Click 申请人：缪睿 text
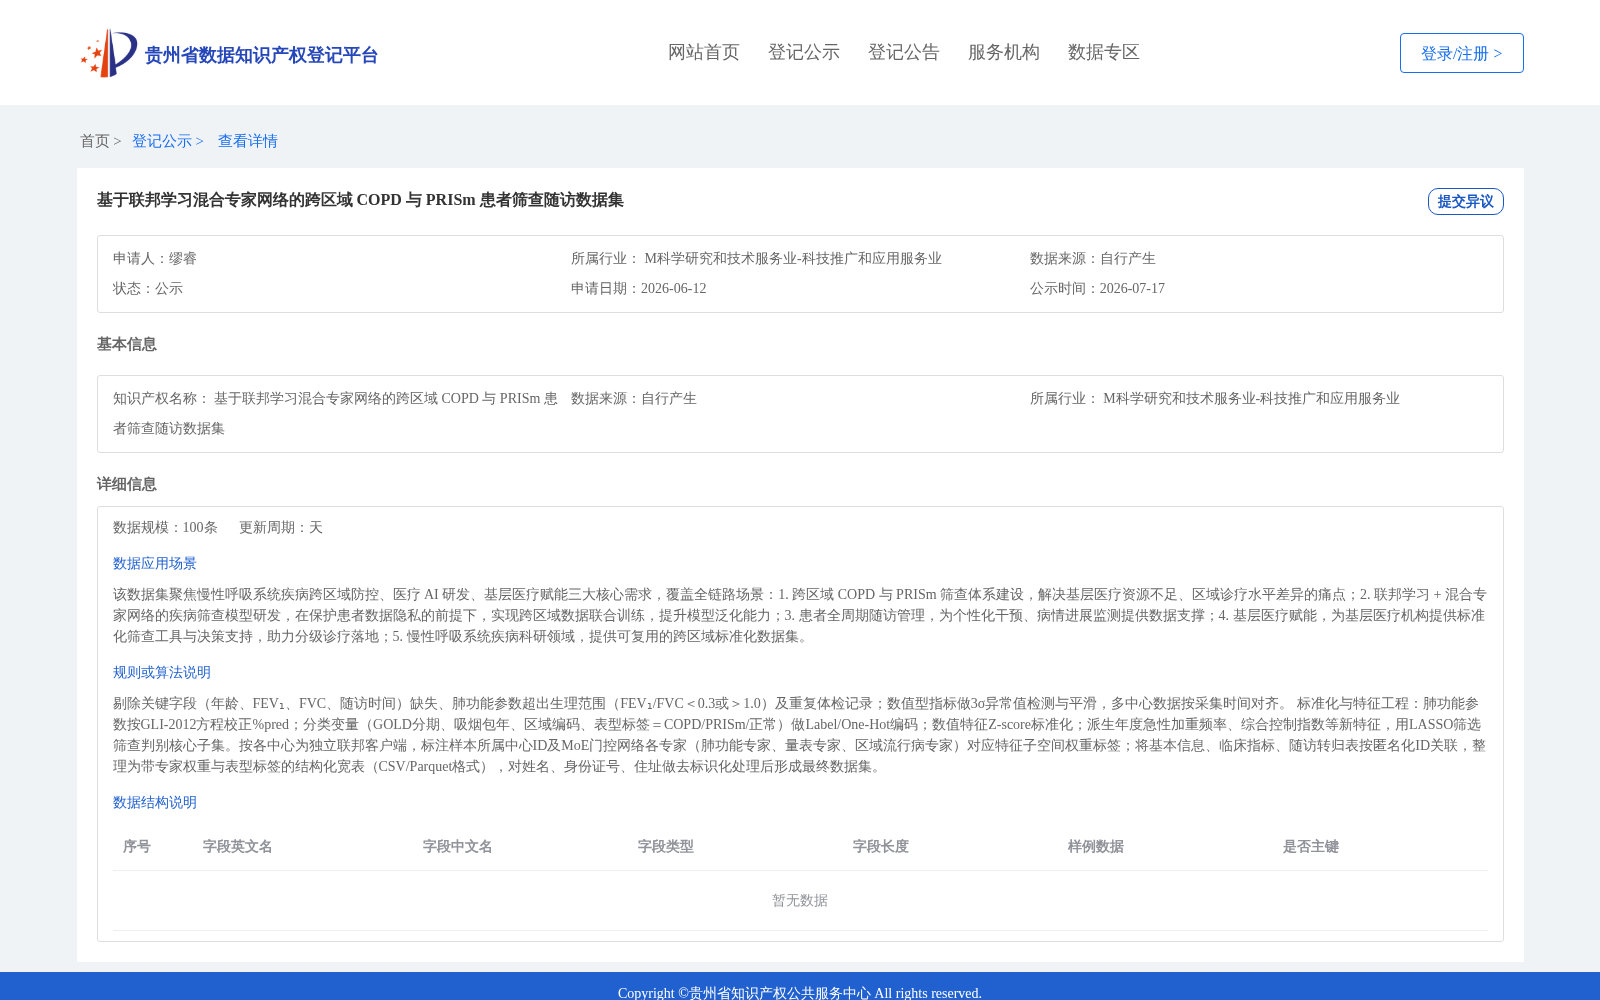 [155, 258]
